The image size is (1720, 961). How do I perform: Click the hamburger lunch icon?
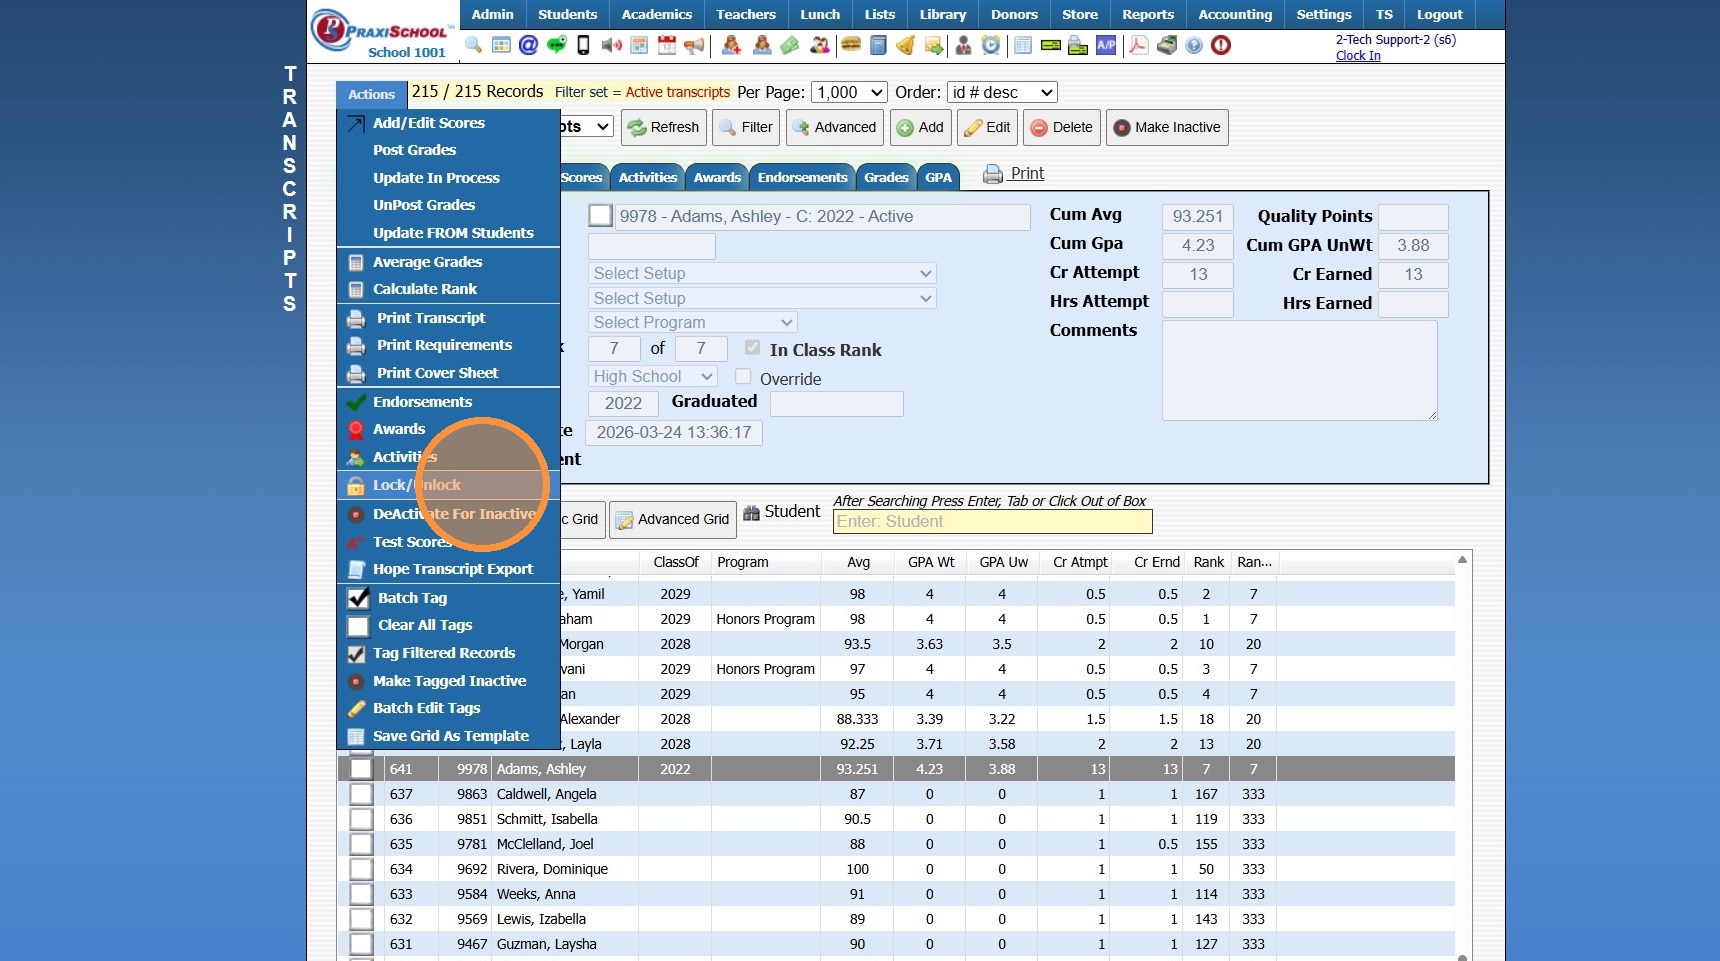point(851,45)
